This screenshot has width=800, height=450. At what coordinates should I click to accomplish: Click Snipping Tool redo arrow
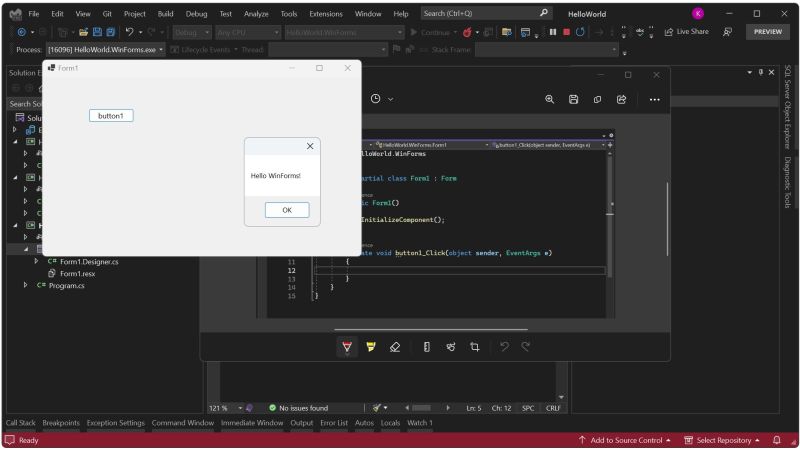point(526,347)
